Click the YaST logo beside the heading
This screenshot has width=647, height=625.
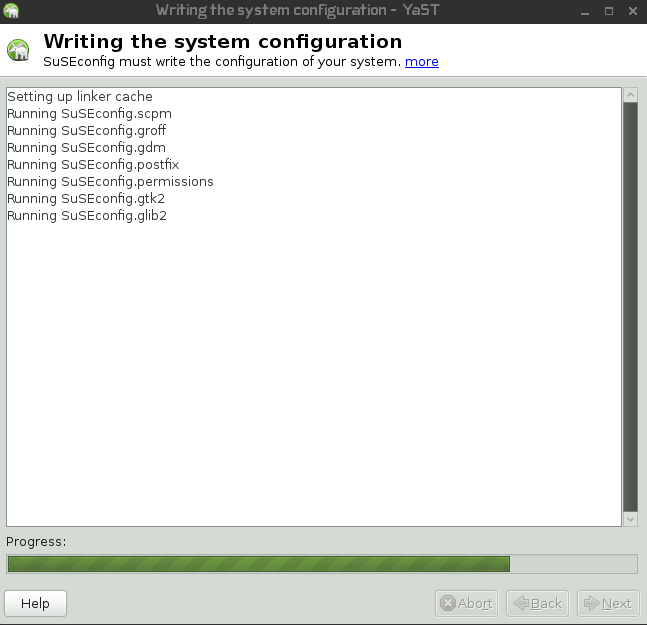click(x=18, y=50)
